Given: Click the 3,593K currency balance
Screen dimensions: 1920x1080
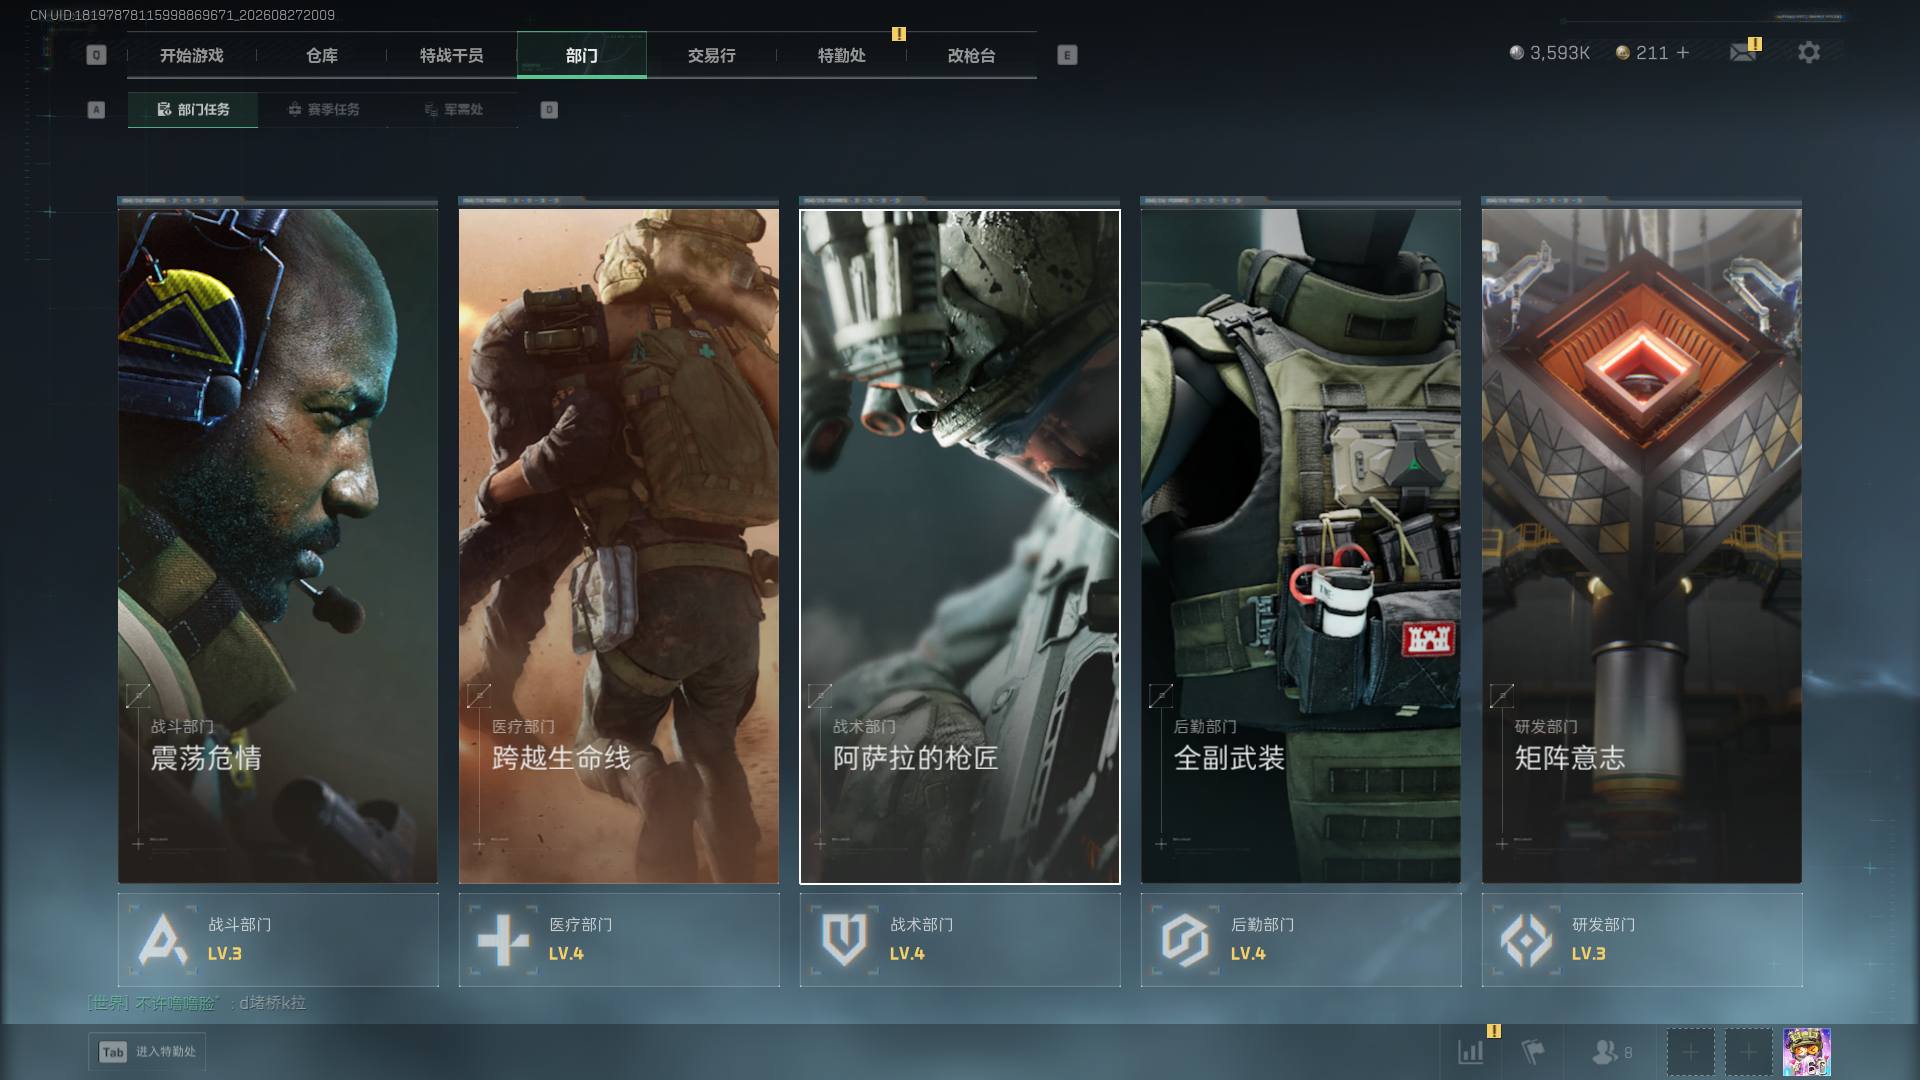Looking at the screenshot, I should tap(1560, 53).
